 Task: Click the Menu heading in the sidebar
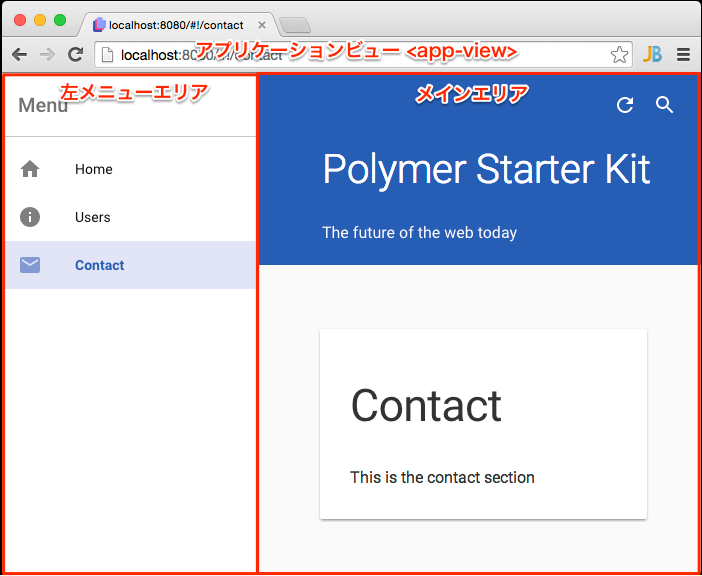pyautogui.click(x=43, y=106)
